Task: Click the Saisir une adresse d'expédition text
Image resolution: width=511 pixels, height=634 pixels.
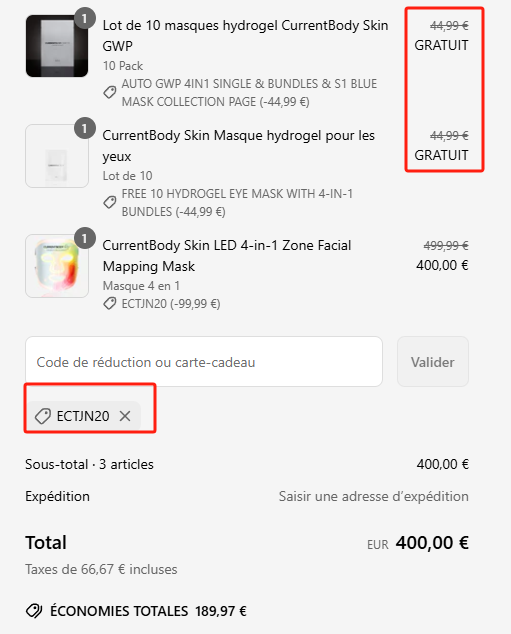Action: click(374, 496)
